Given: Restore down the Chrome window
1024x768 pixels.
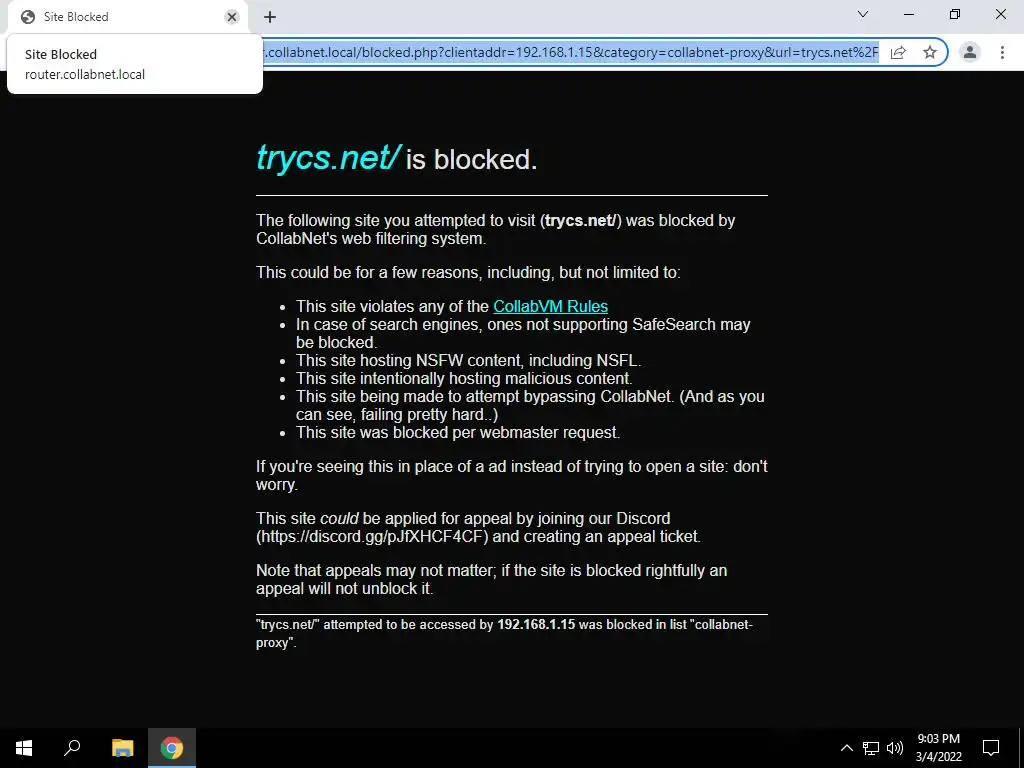Looking at the screenshot, I should pos(955,14).
